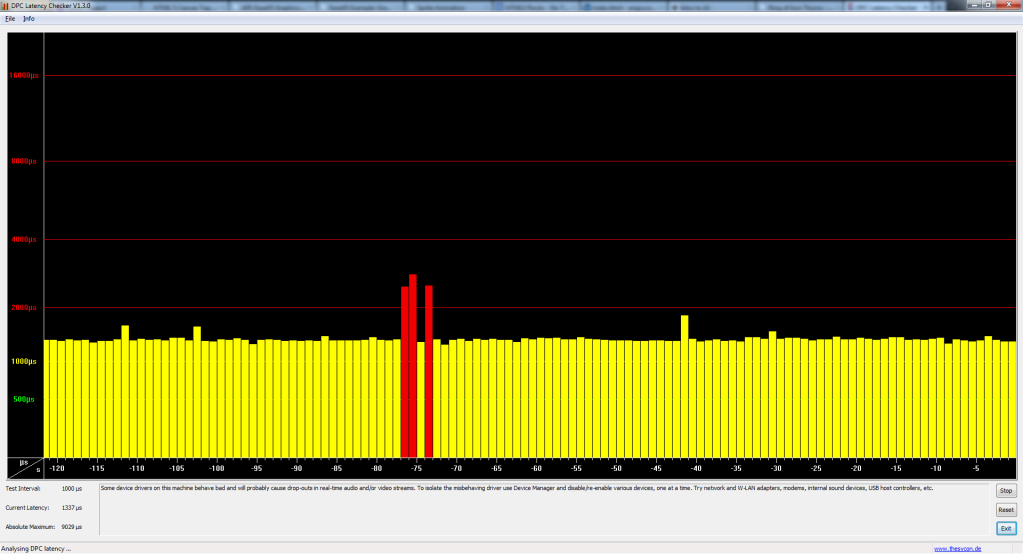1023x554 pixels.
Task: Open the Info menu
Action: (29, 19)
